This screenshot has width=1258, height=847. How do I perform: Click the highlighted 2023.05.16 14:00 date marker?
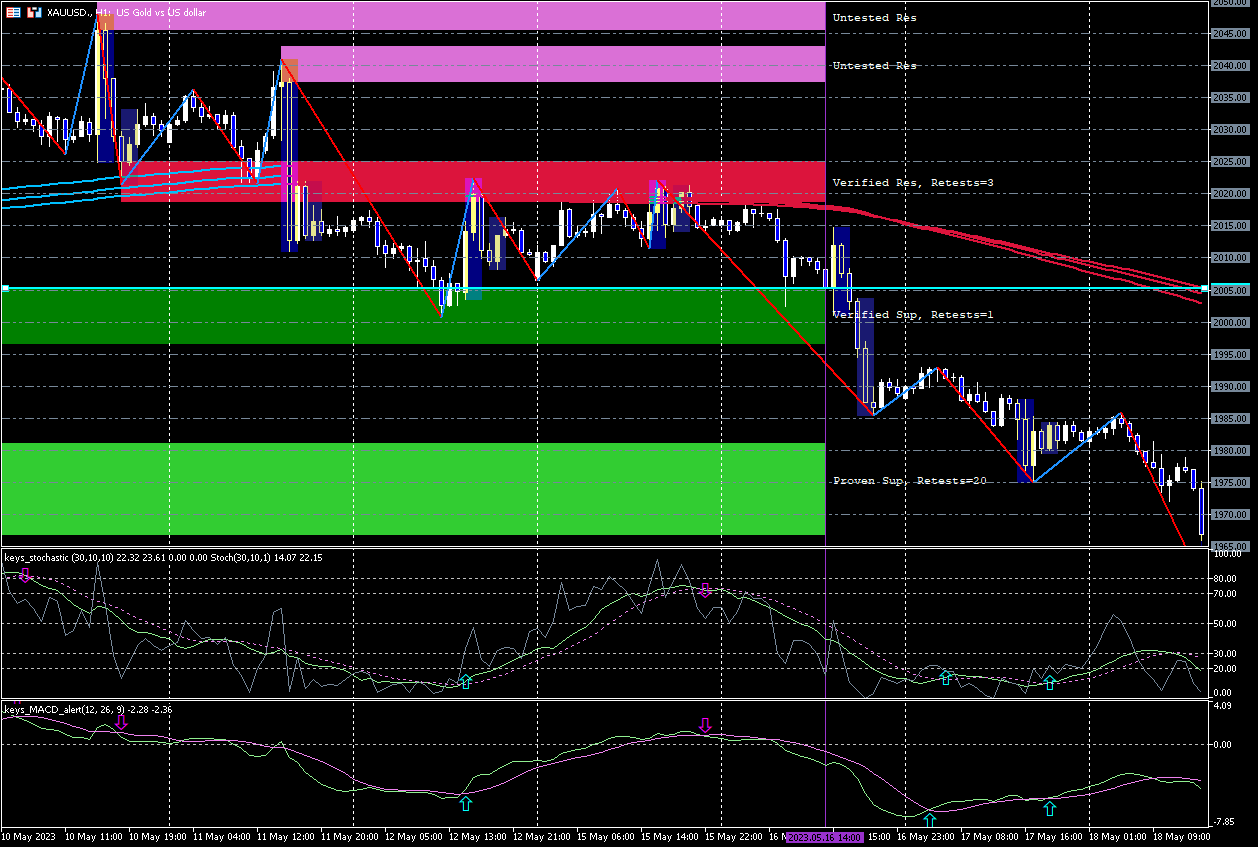pyautogui.click(x=825, y=836)
